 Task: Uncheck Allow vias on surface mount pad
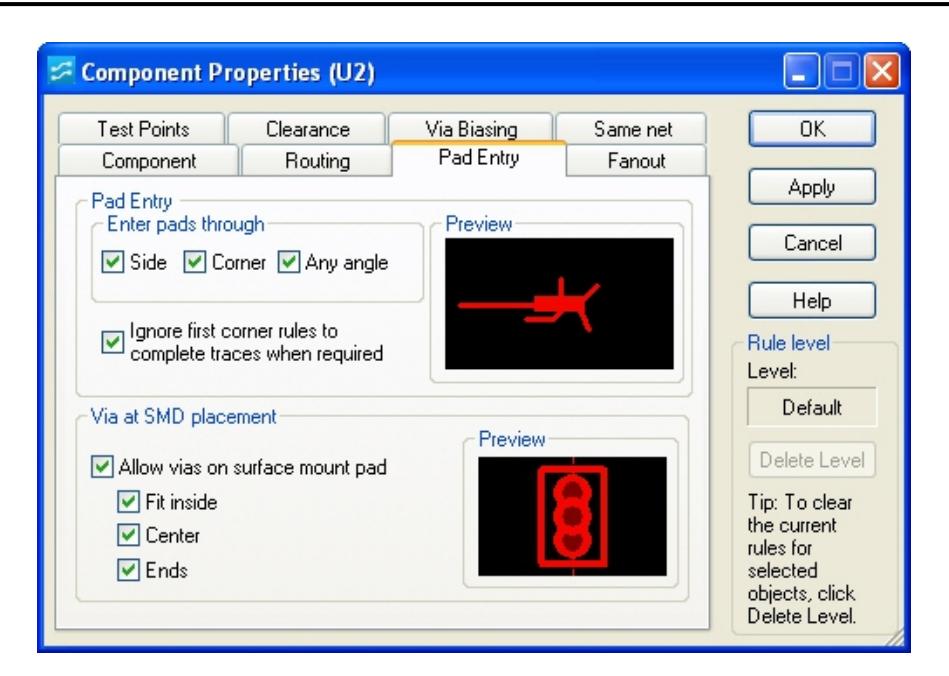click(x=101, y=465)
